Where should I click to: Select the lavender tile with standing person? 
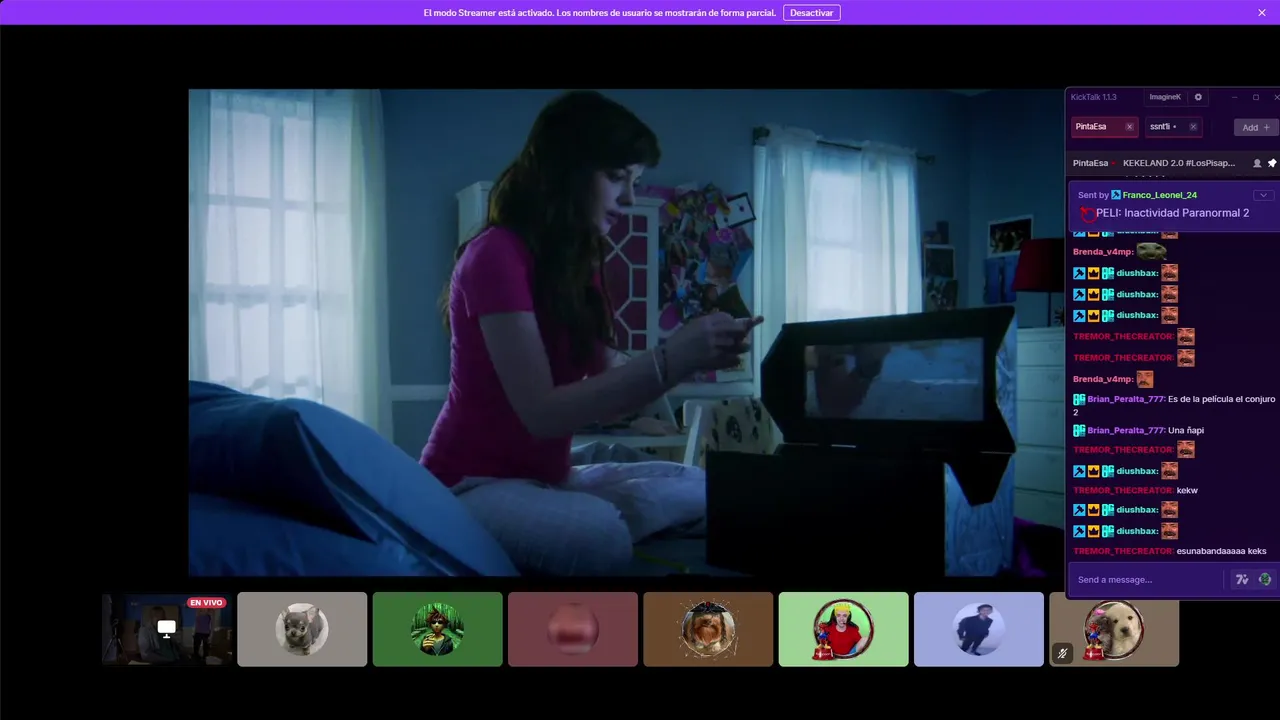tap(979, 629)
